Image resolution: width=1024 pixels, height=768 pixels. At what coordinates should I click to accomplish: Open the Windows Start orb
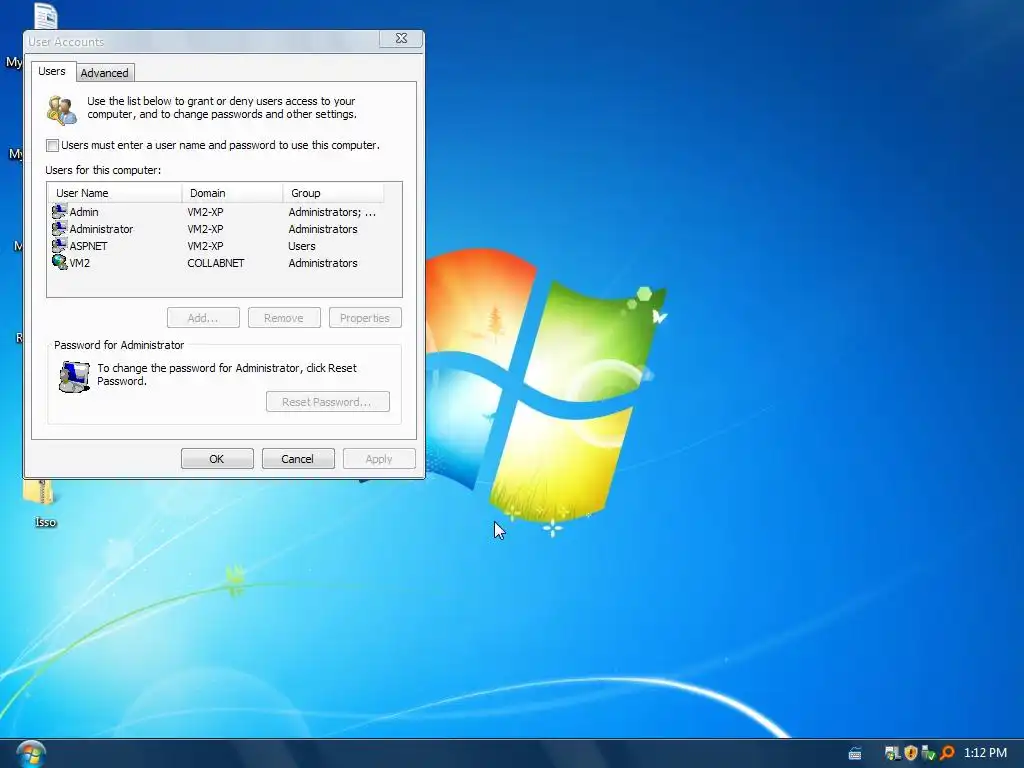31,754
